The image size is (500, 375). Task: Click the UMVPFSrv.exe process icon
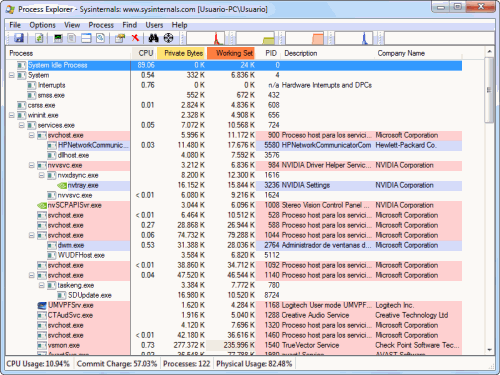point(42,305)
